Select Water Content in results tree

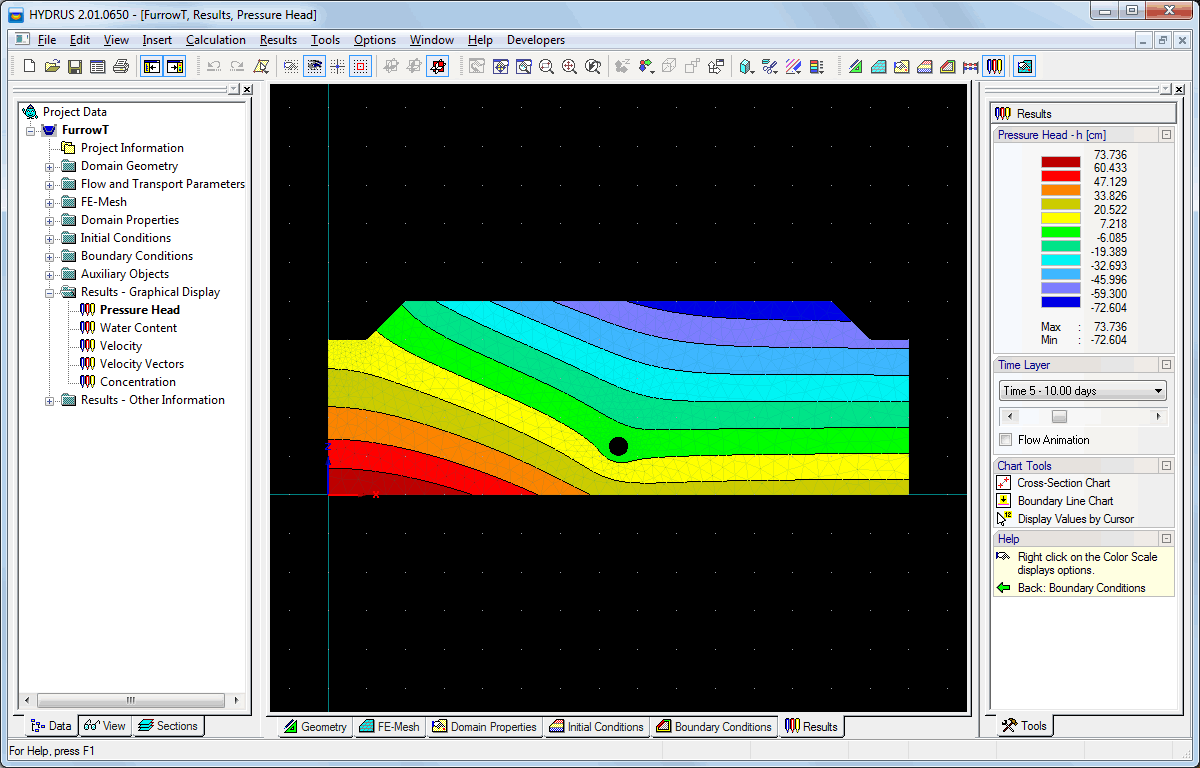click(138, 328)
